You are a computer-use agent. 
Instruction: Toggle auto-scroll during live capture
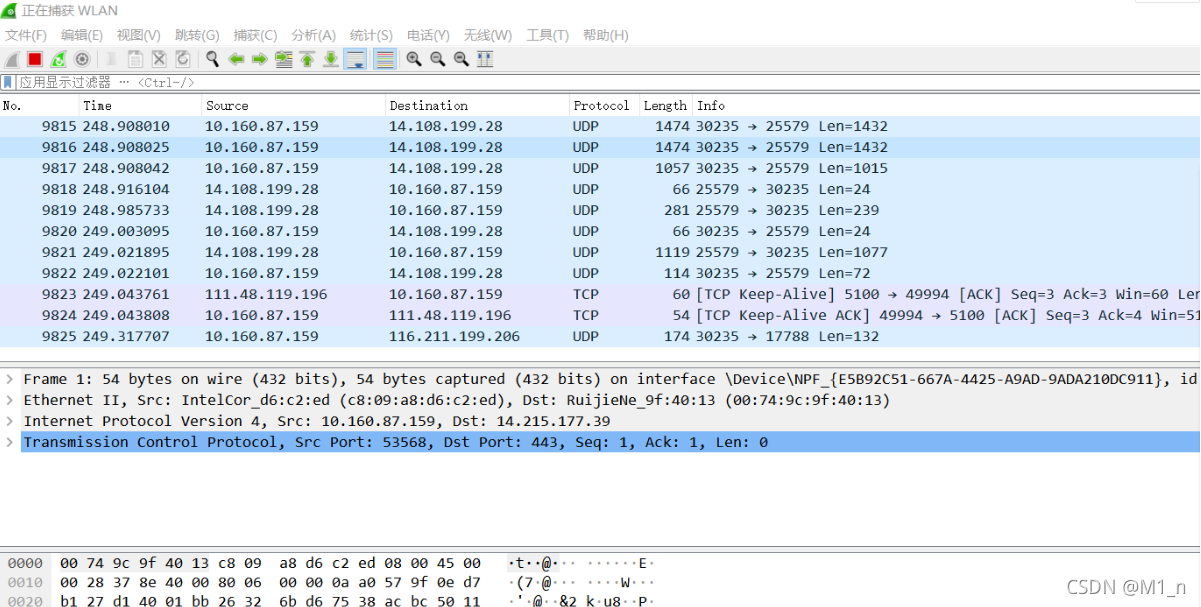pyautogui.click(x=355, y=60)
